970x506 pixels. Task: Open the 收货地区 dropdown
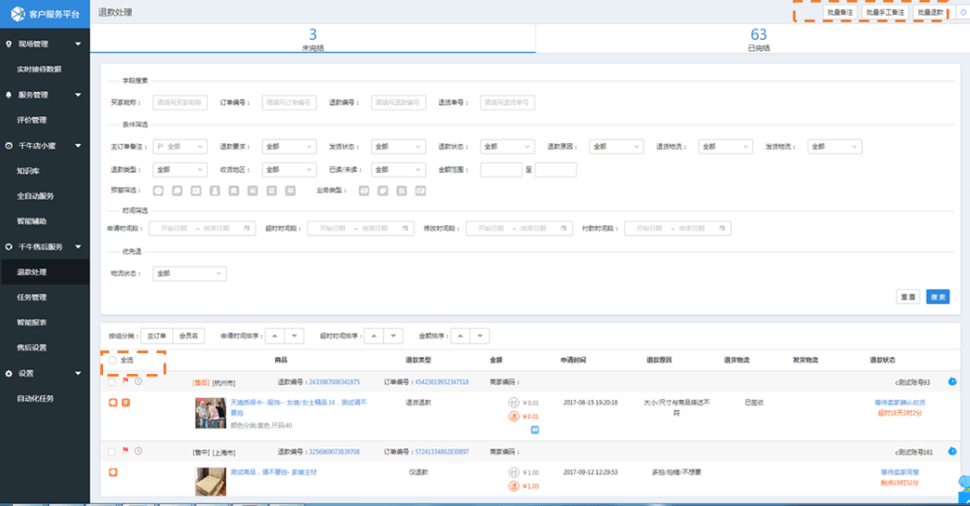coord(289,169)
